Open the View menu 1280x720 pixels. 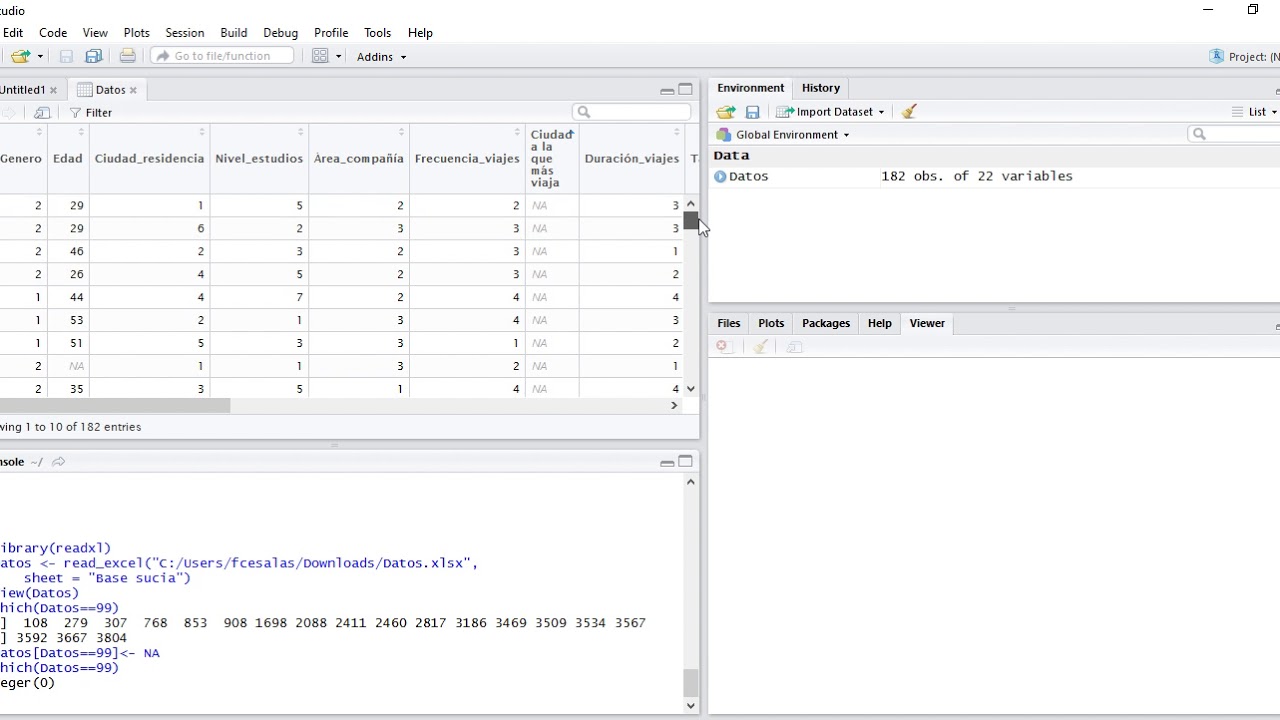click(x=95, y=33)
